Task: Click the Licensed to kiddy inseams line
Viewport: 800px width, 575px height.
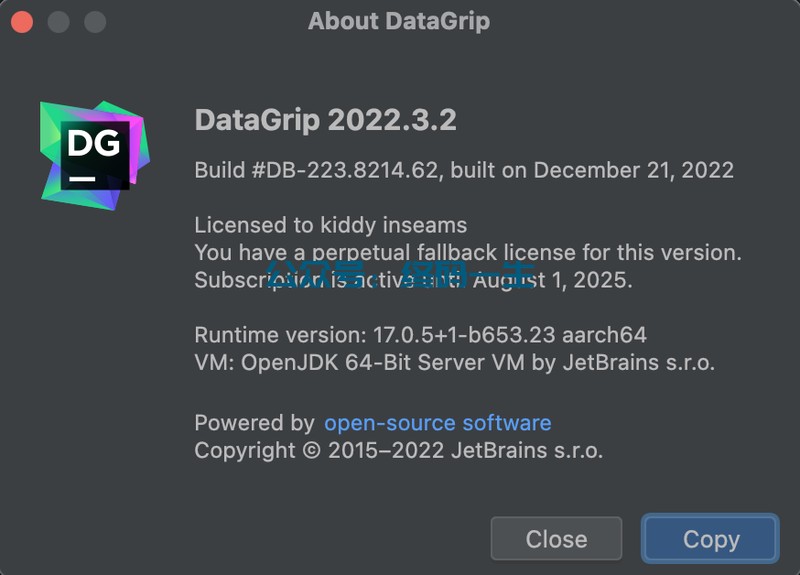Action: tap(330, 225)
